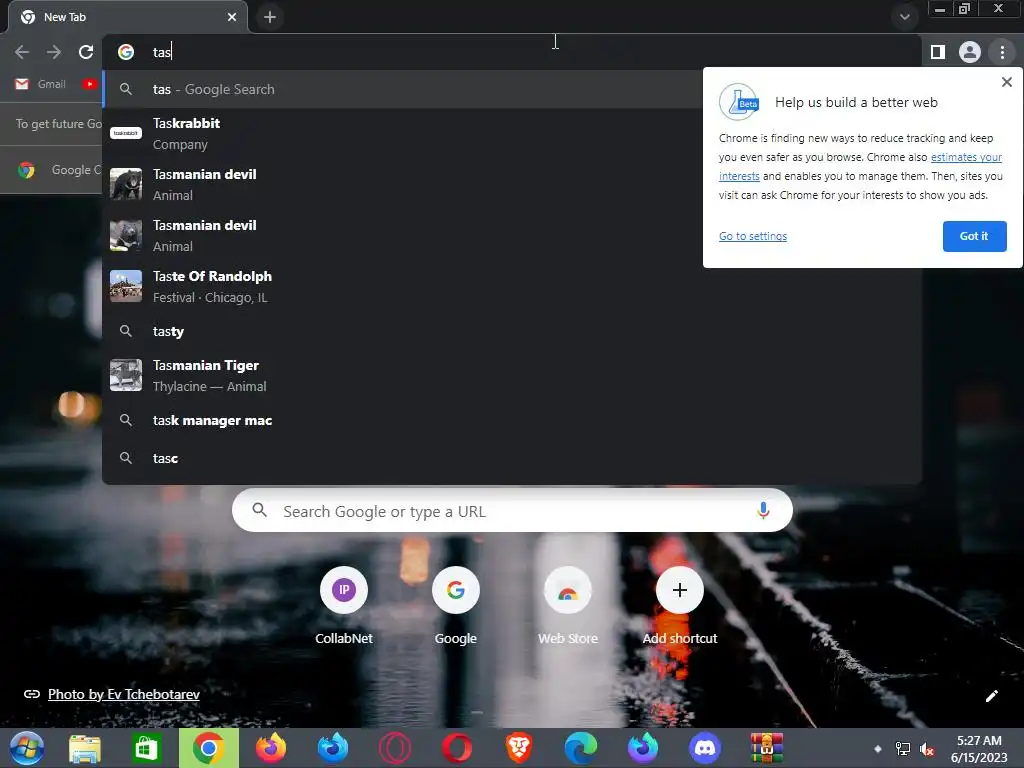
Task: Open File Explorer from taskbar
Action: point(85,748)
